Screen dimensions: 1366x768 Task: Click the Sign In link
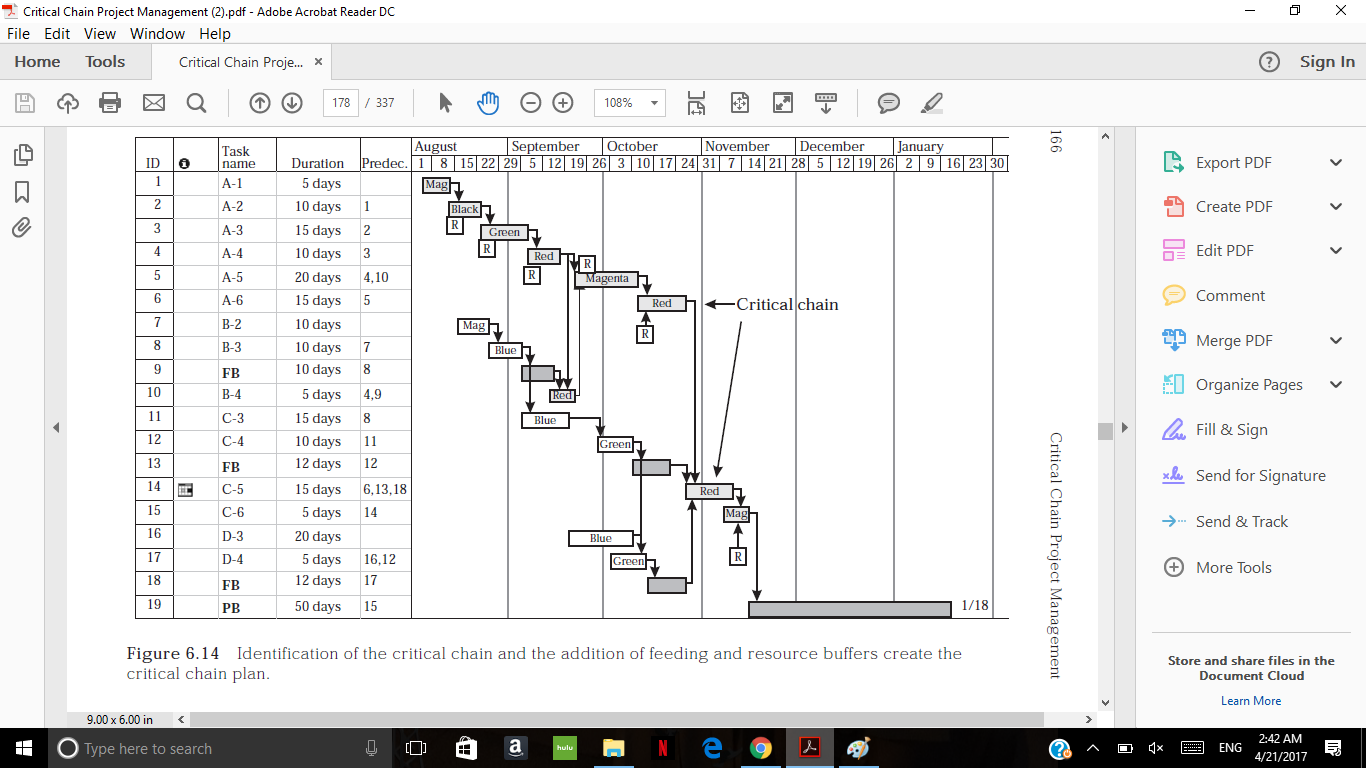coord(1327,62)
